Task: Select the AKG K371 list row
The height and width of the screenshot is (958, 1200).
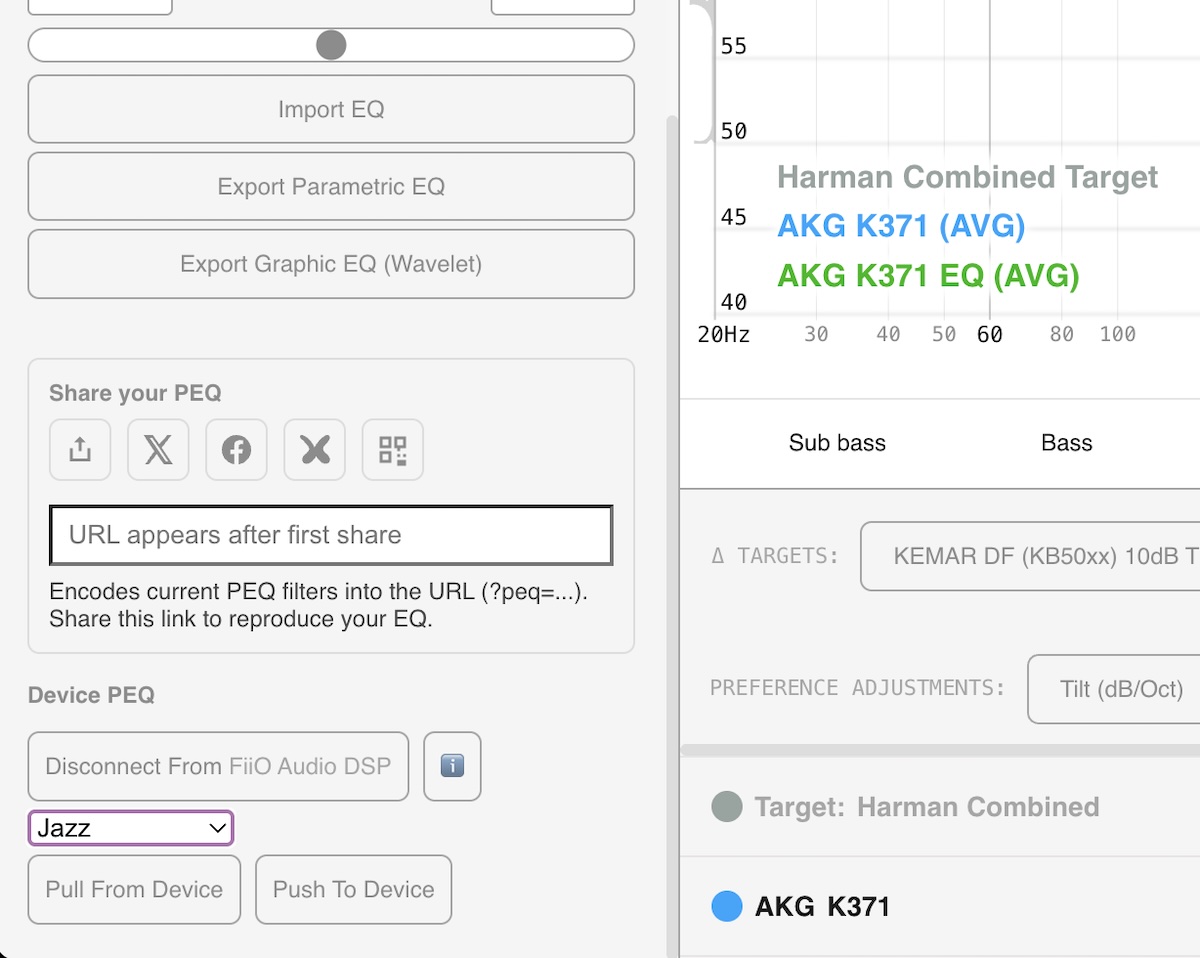Action: click(940, 907)
